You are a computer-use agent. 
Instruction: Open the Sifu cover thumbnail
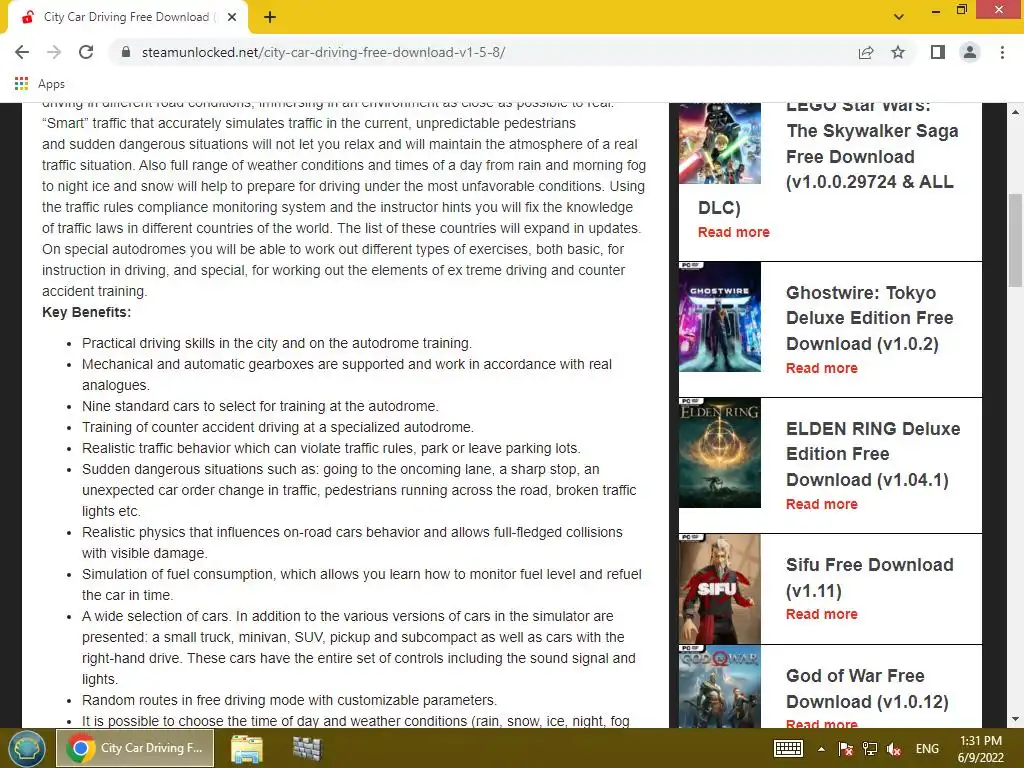[x=720, y=589]
